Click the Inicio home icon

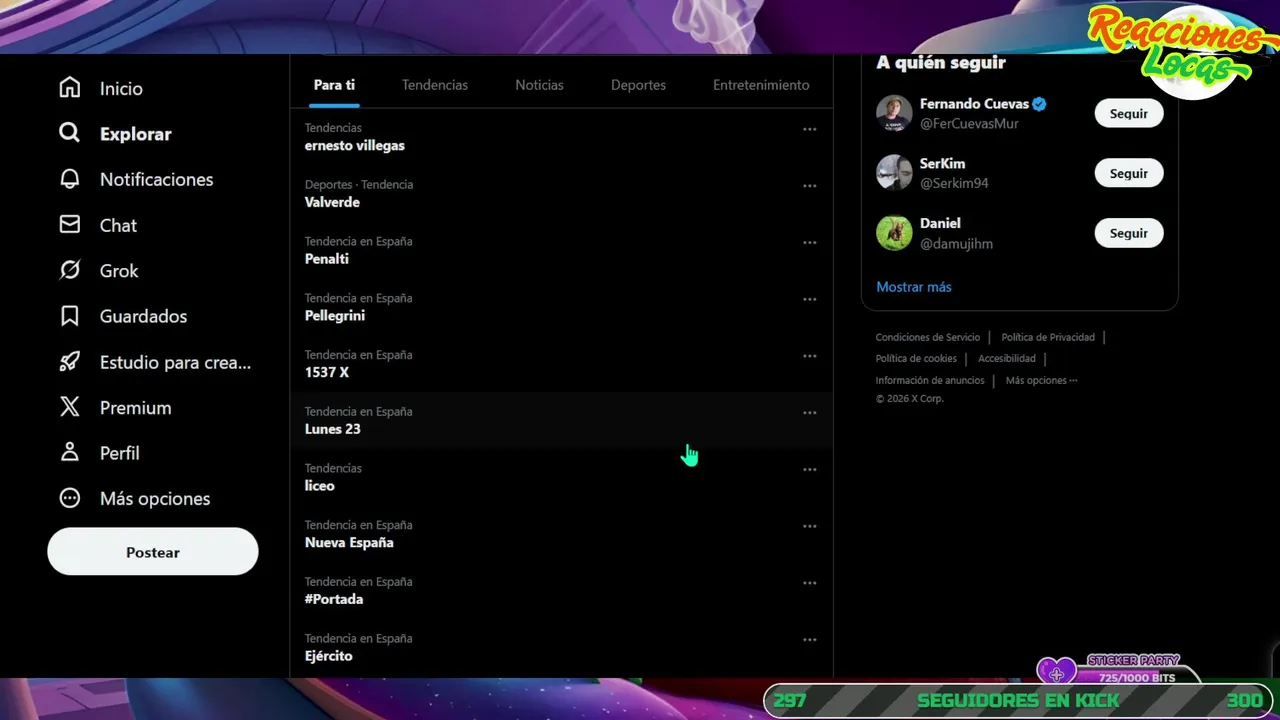[69, 88]
